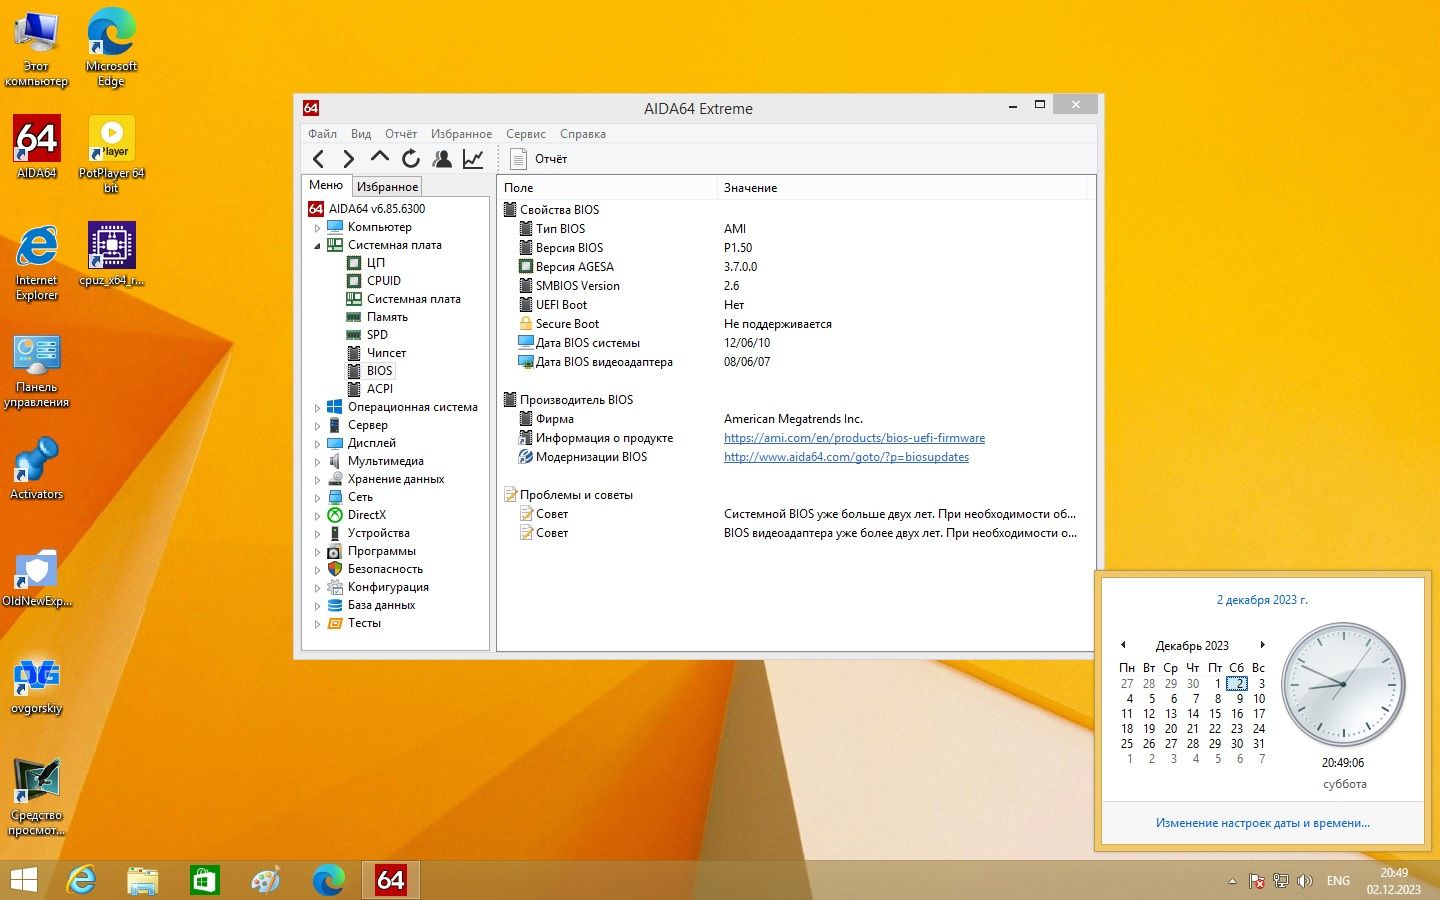Open the user manage icon in toolbar
1440x900 pixels.
click(441, 158)
